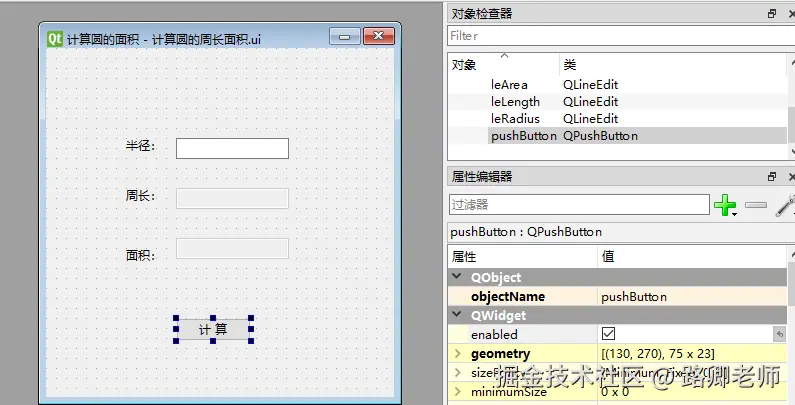Select the 面积: label on the form
This screenshot has height=405, width=795.
[x=140, y=255]
